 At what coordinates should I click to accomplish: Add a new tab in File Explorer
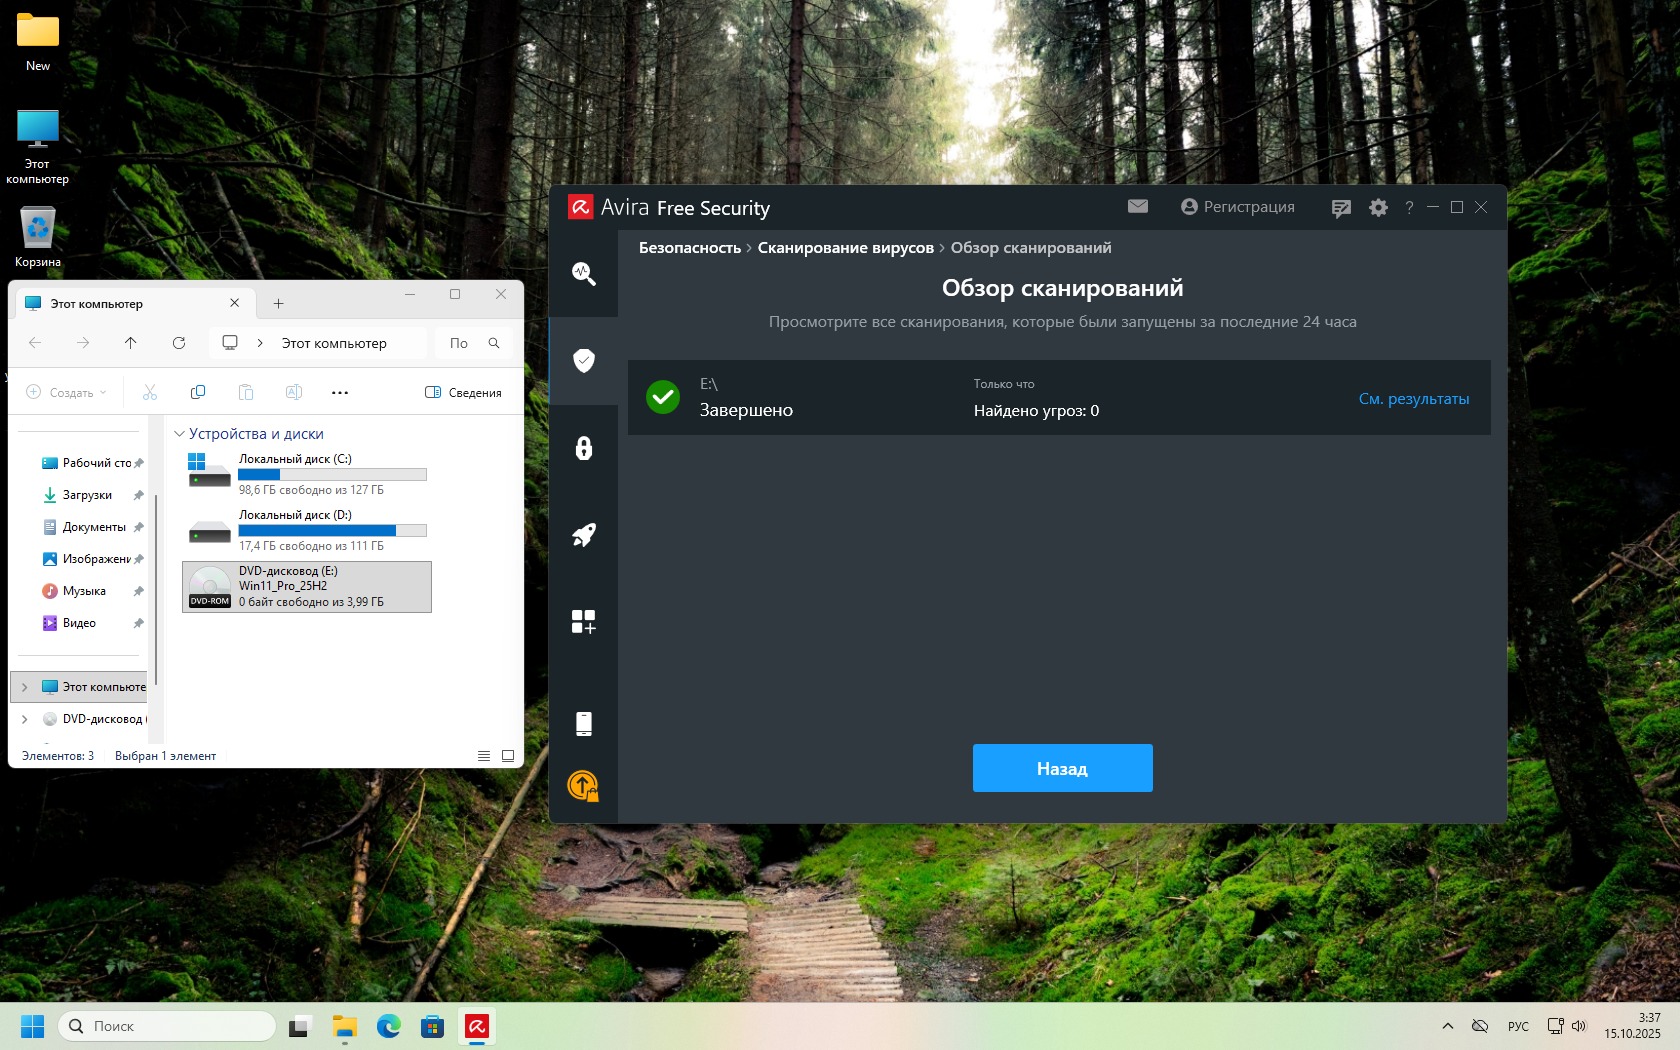279,304
